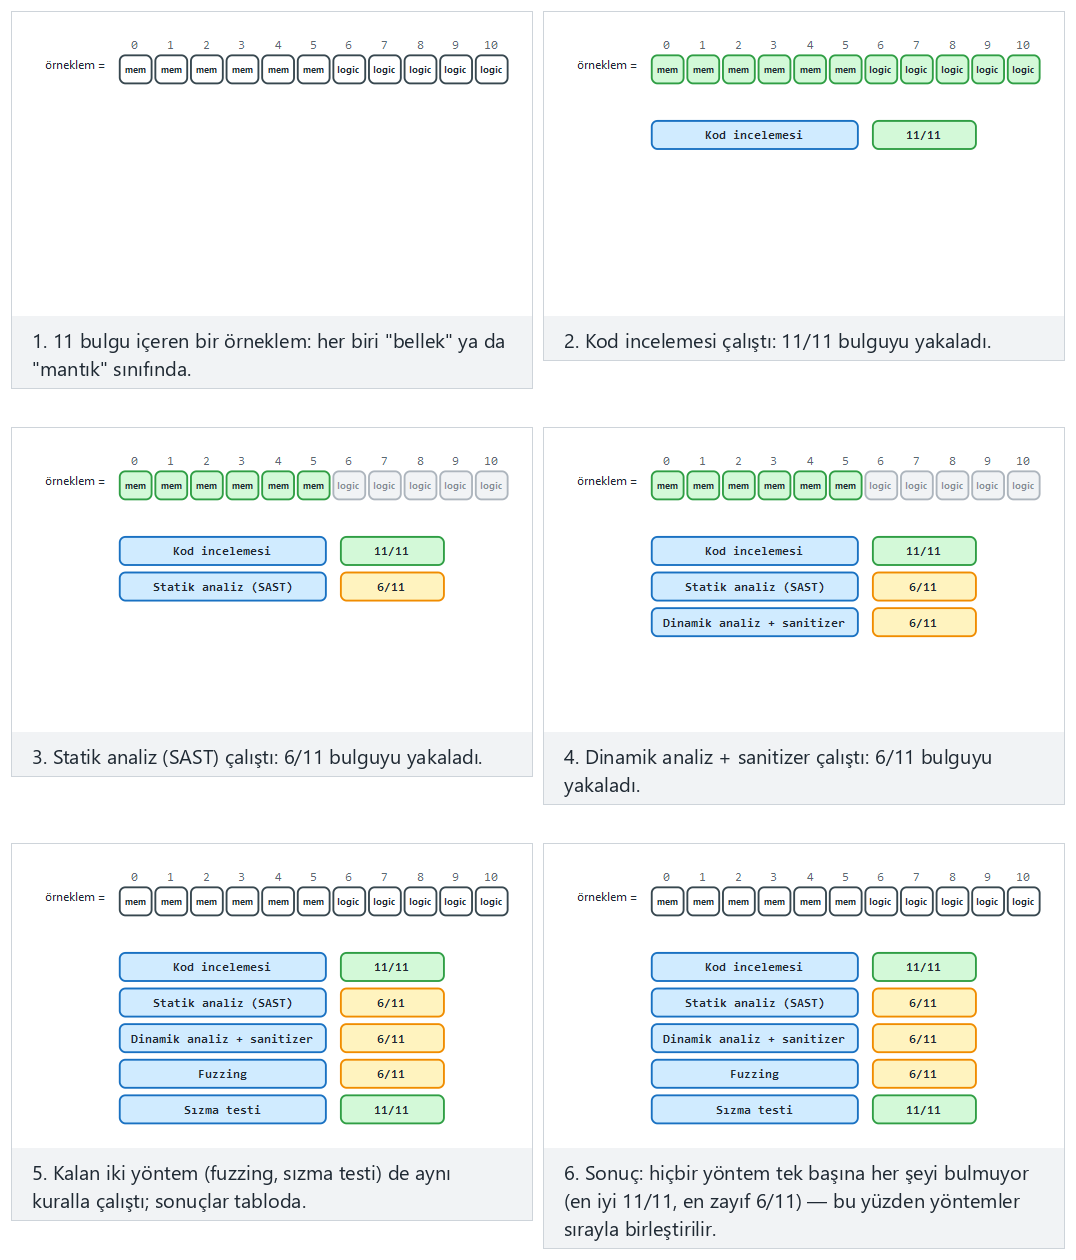The image size is (1076, 1260).
Task: Click the 11/11 result beside 'Sızma testi' in panel 5
Action: coord(392,1110)
